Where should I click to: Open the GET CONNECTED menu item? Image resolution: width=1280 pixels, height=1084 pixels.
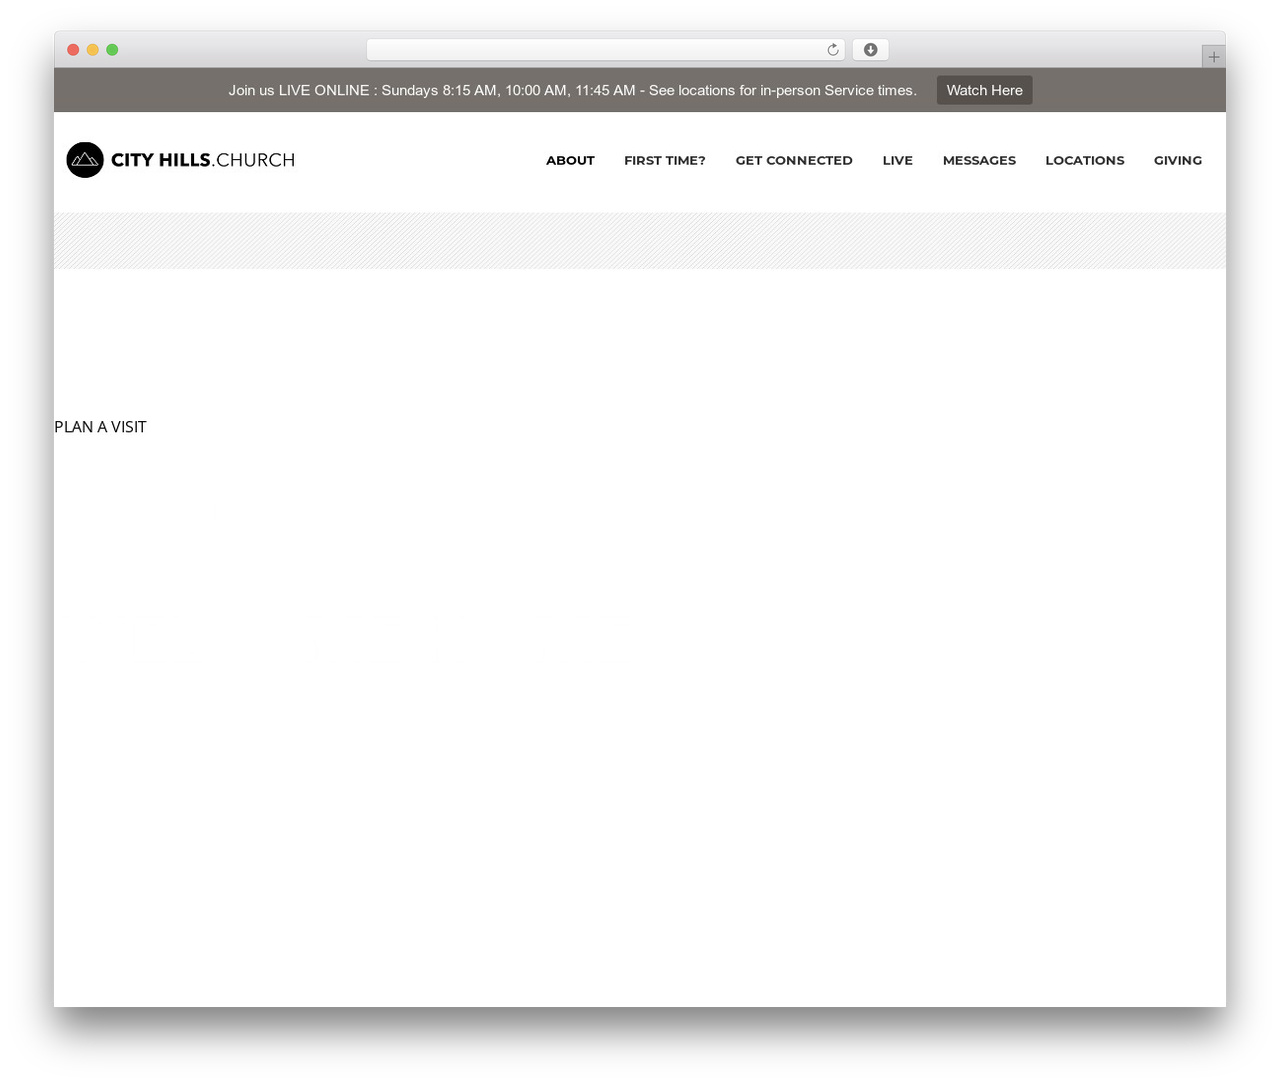pyautogui.click(x=794, y=160)
